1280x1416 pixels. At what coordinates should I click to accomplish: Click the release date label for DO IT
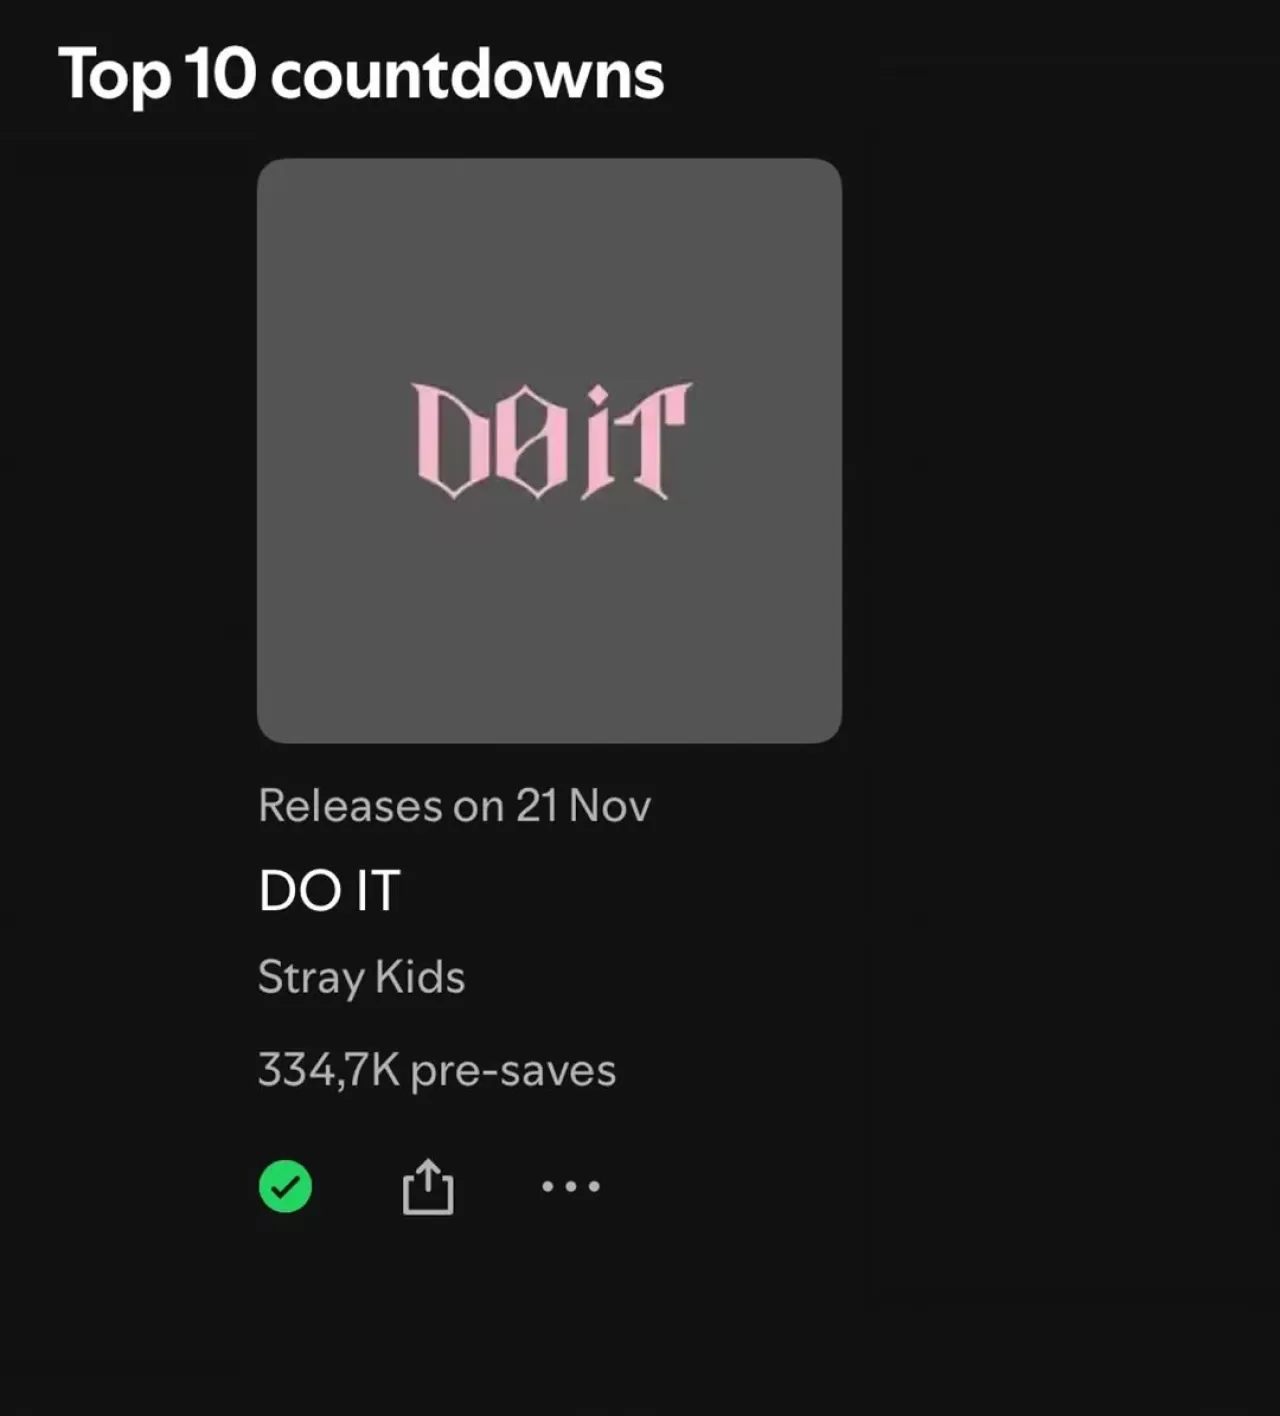(x=454, y=806)
